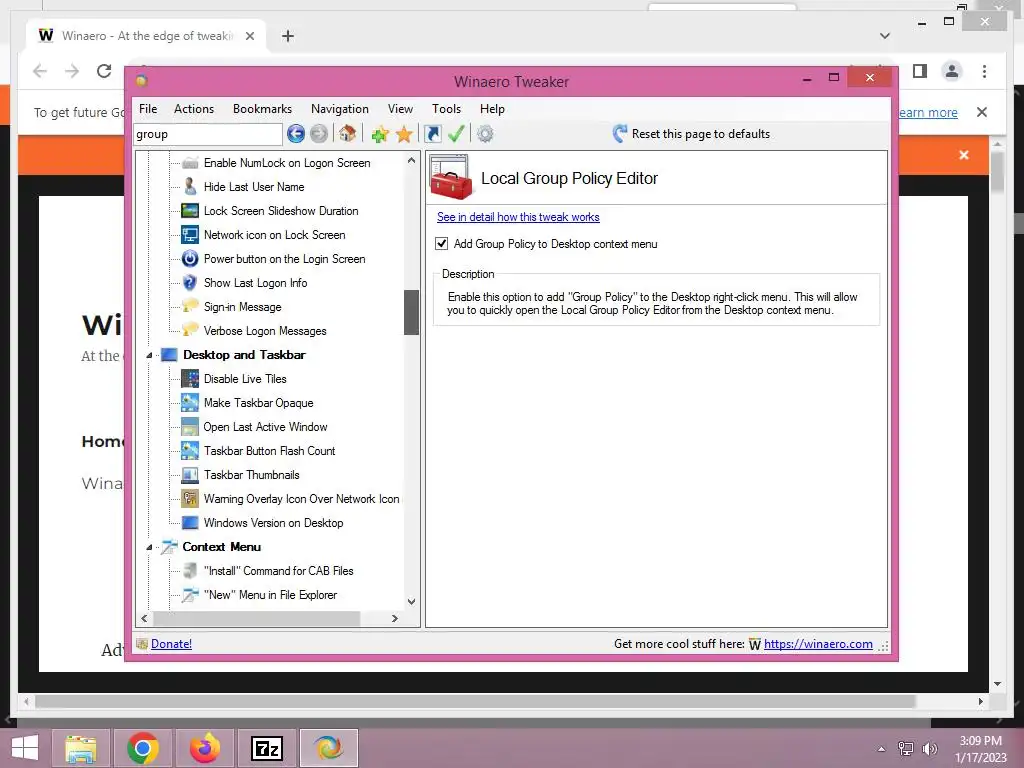Open the Bookmarks menu
This screenshot has width=1024, height=768.
coord(263,109)
